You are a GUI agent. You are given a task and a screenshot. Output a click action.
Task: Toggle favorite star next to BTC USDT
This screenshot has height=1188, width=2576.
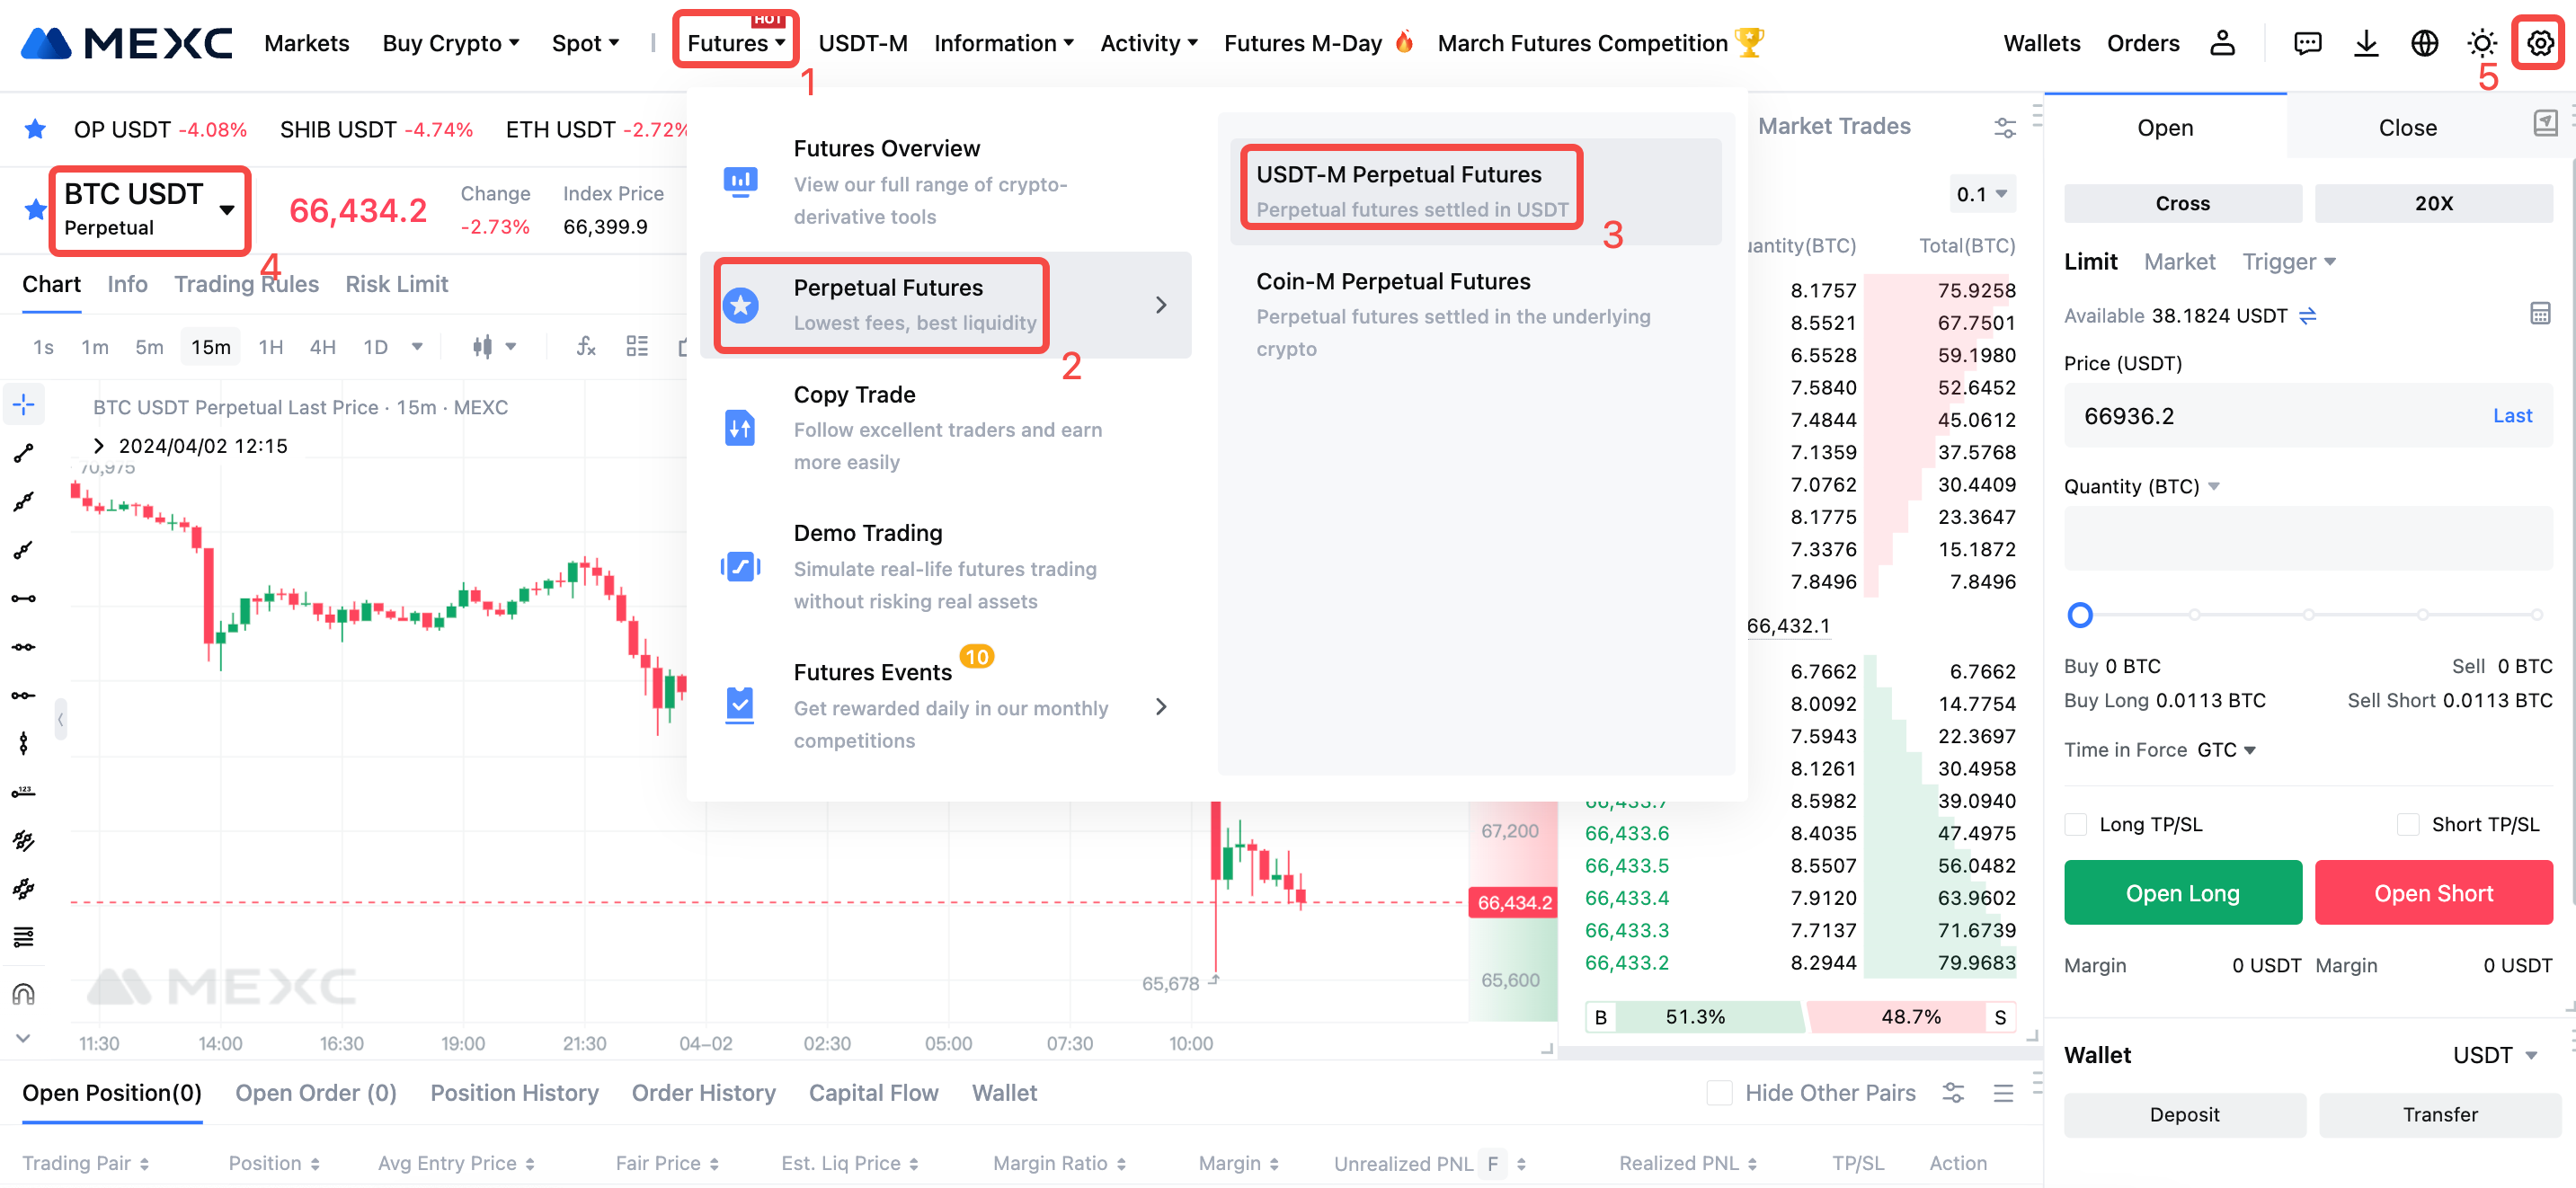[x=35, y=209]
